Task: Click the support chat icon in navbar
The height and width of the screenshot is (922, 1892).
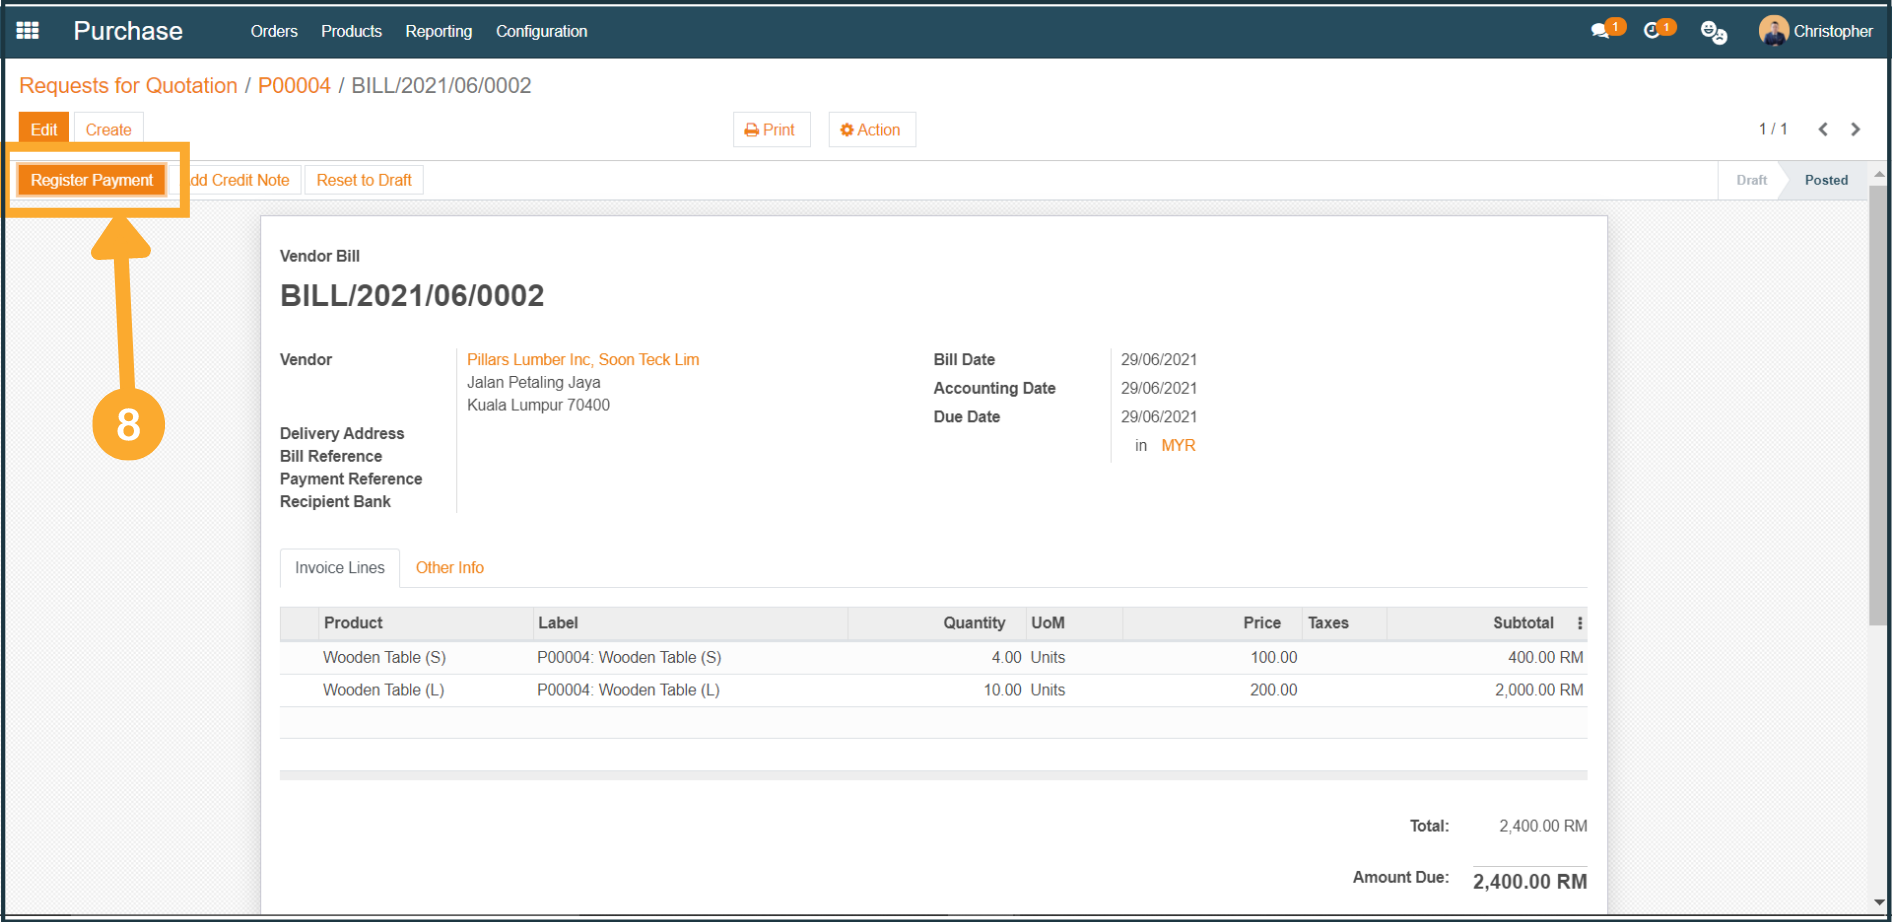Action: 1713,32
